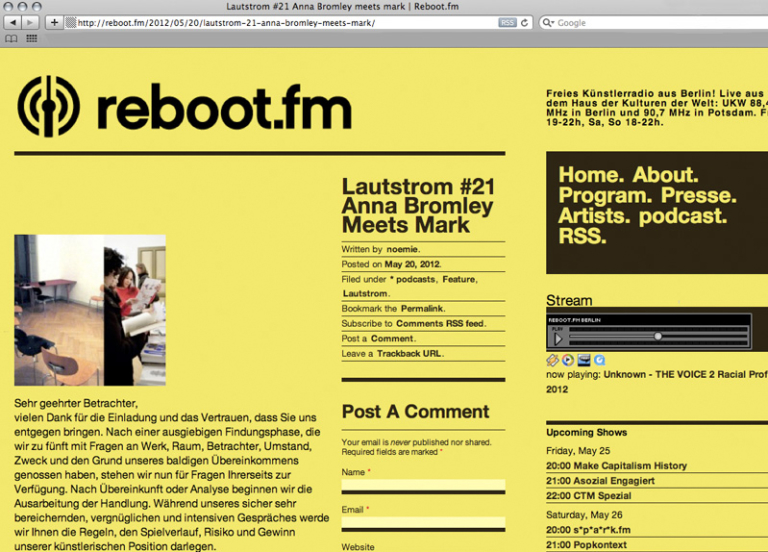Reload the page with the refresh icon
The image size is (768, 552).
525,23
